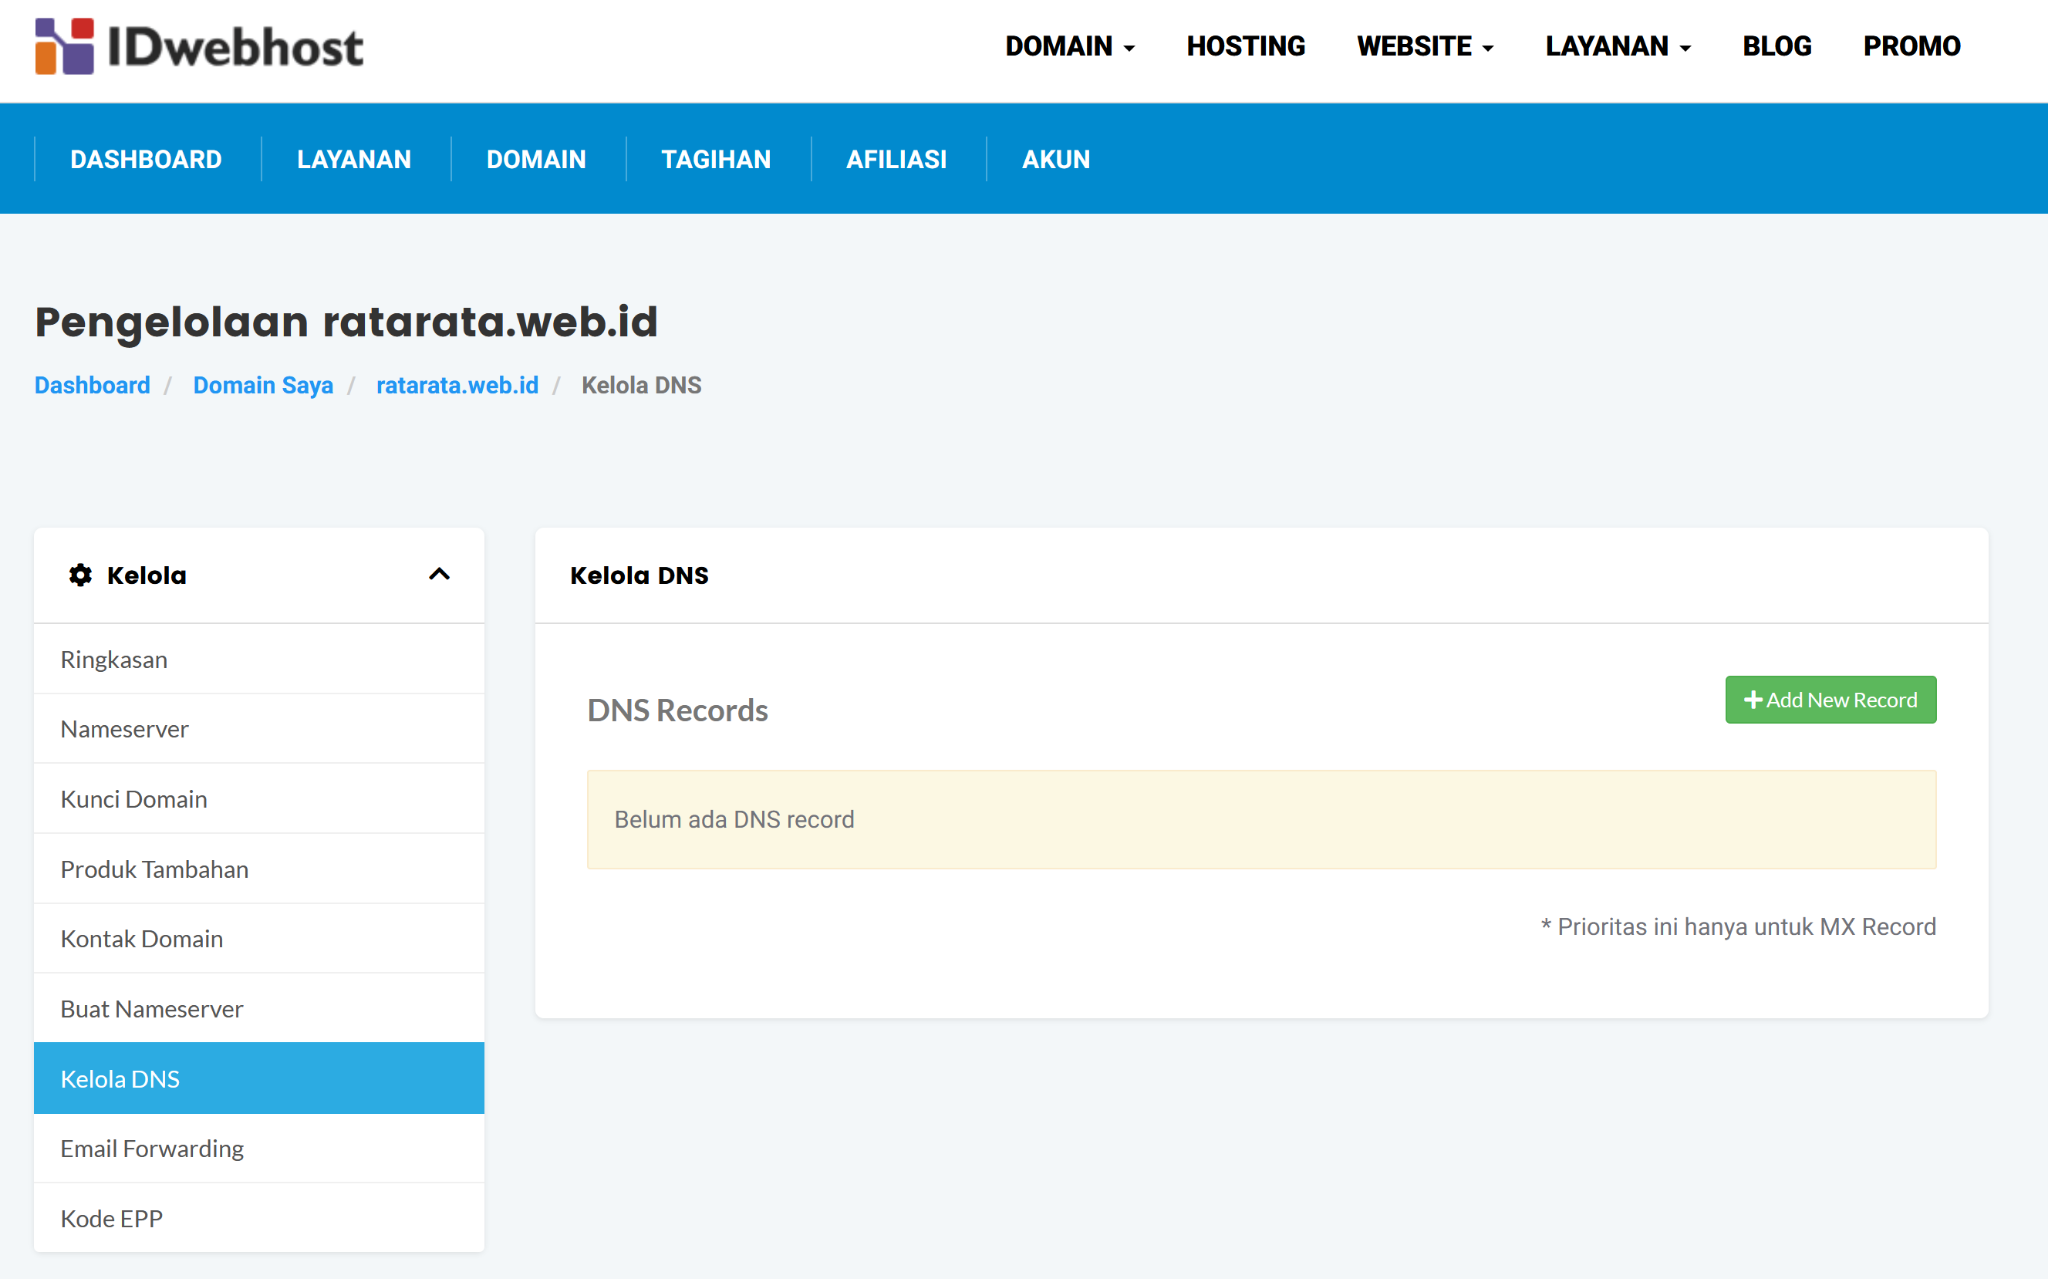Open Produk Tambahan in the sidebar
This screenshot has height=1279, width=2048.
[x=259, y=869]
